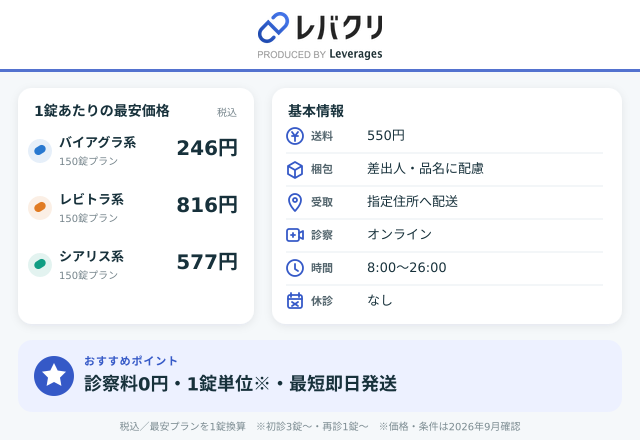Image resolution: width=640 pixels, height=440 pixels.
Task: Click the 診察 label
Action: [322, 235]
